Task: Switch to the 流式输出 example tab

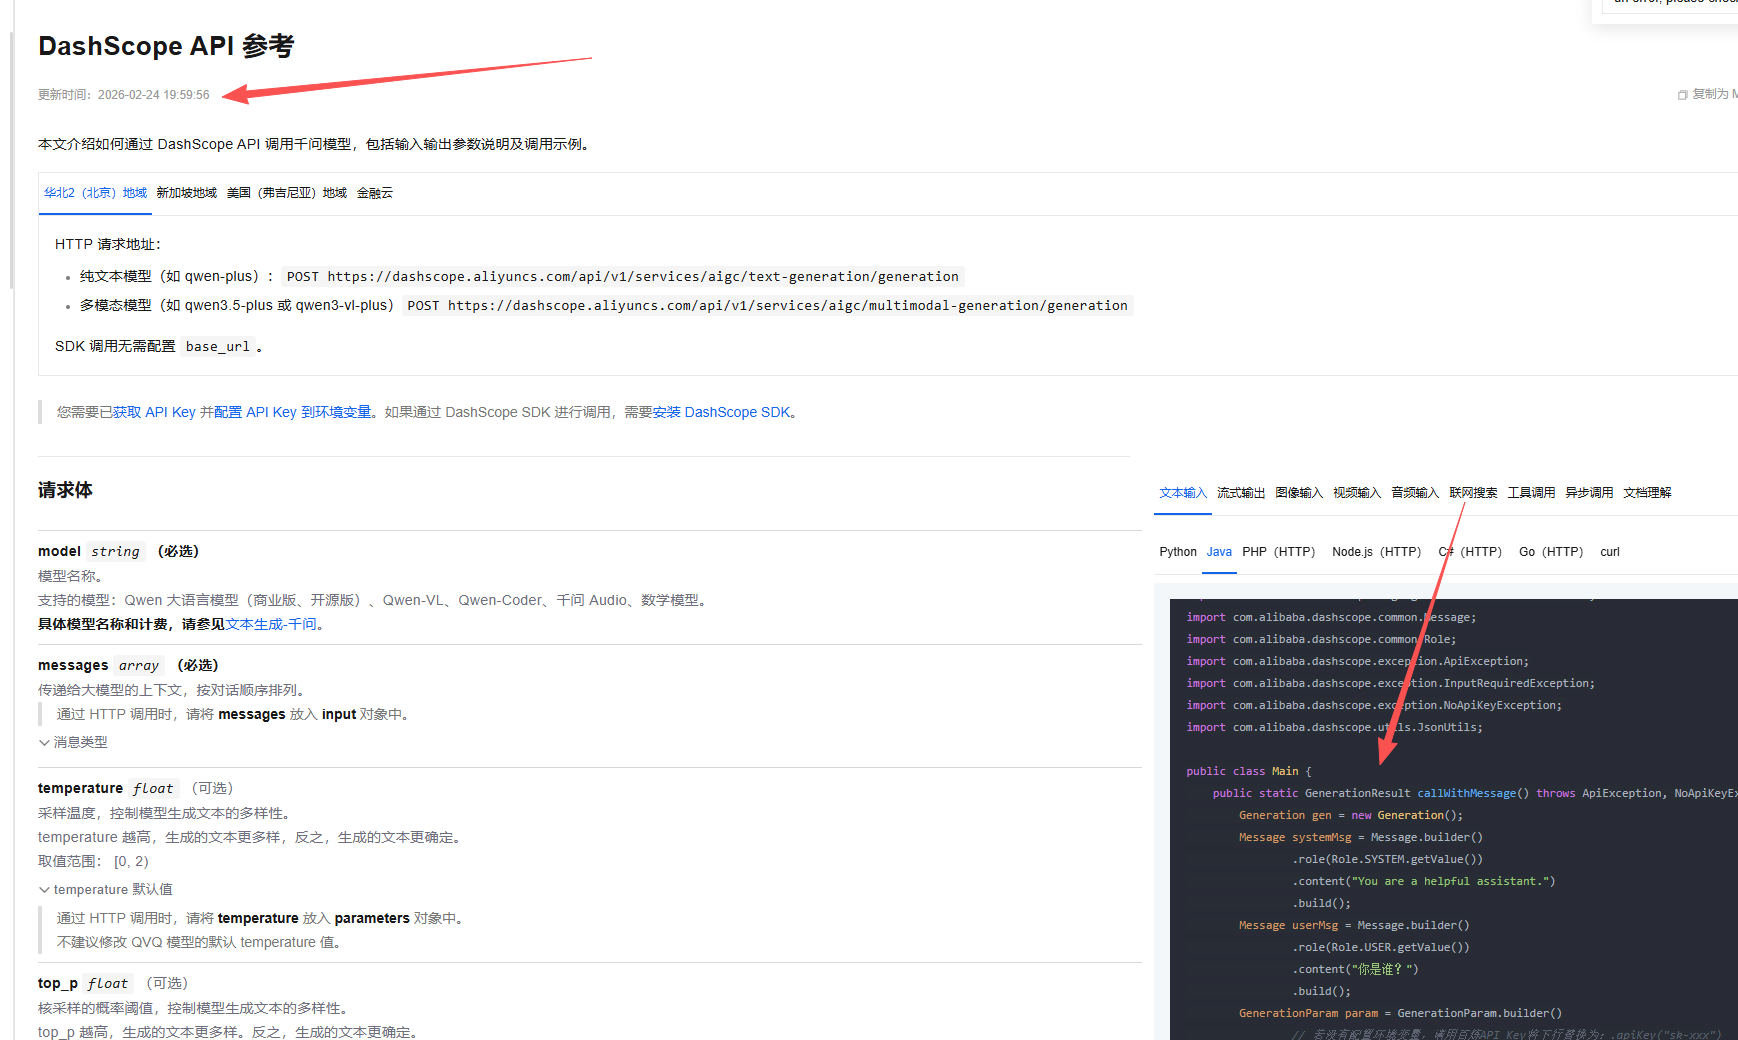Action: (1240, 493)
